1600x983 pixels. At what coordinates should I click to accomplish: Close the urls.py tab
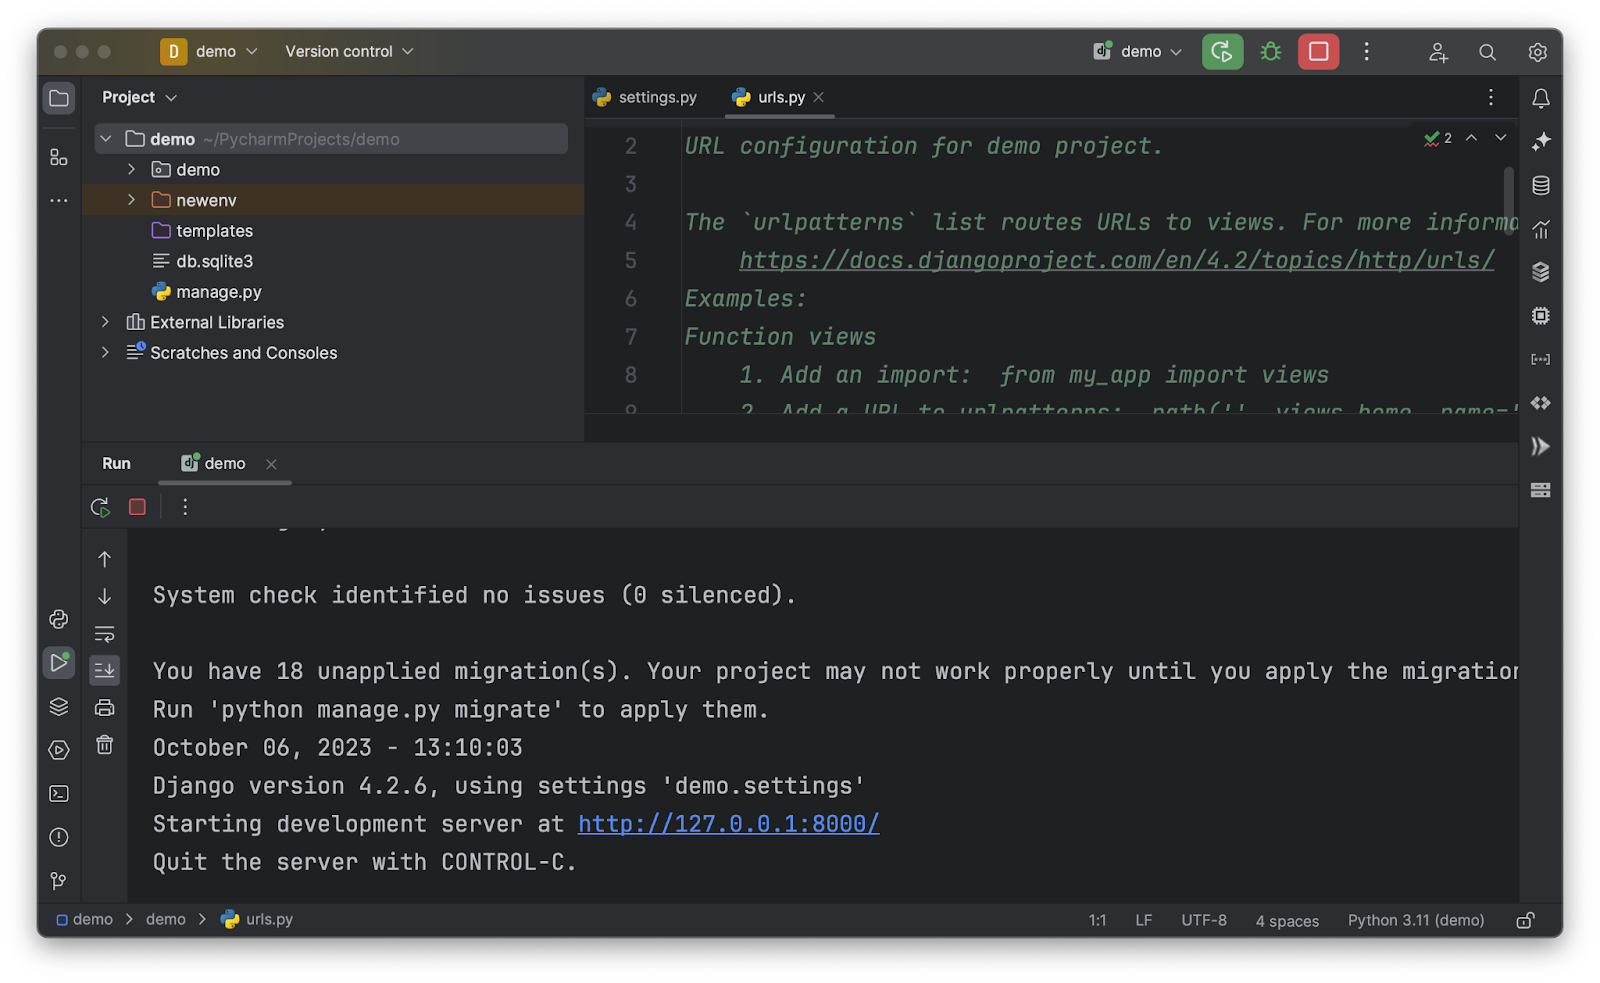point(819,97)
